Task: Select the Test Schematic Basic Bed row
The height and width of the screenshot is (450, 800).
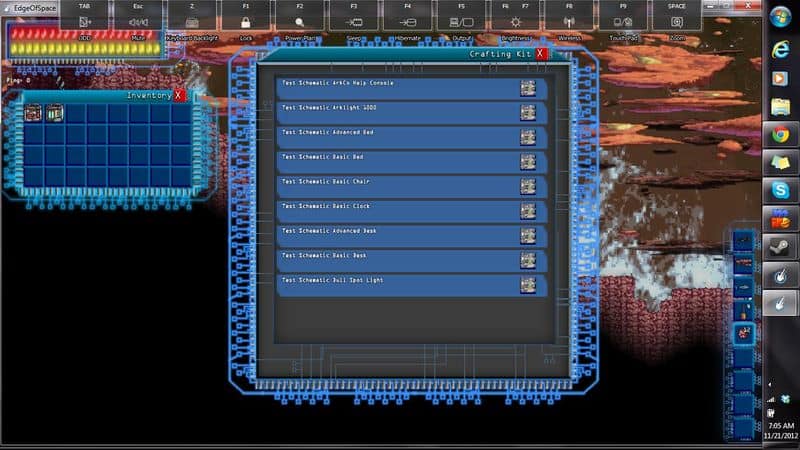Action: pos(412,162)
